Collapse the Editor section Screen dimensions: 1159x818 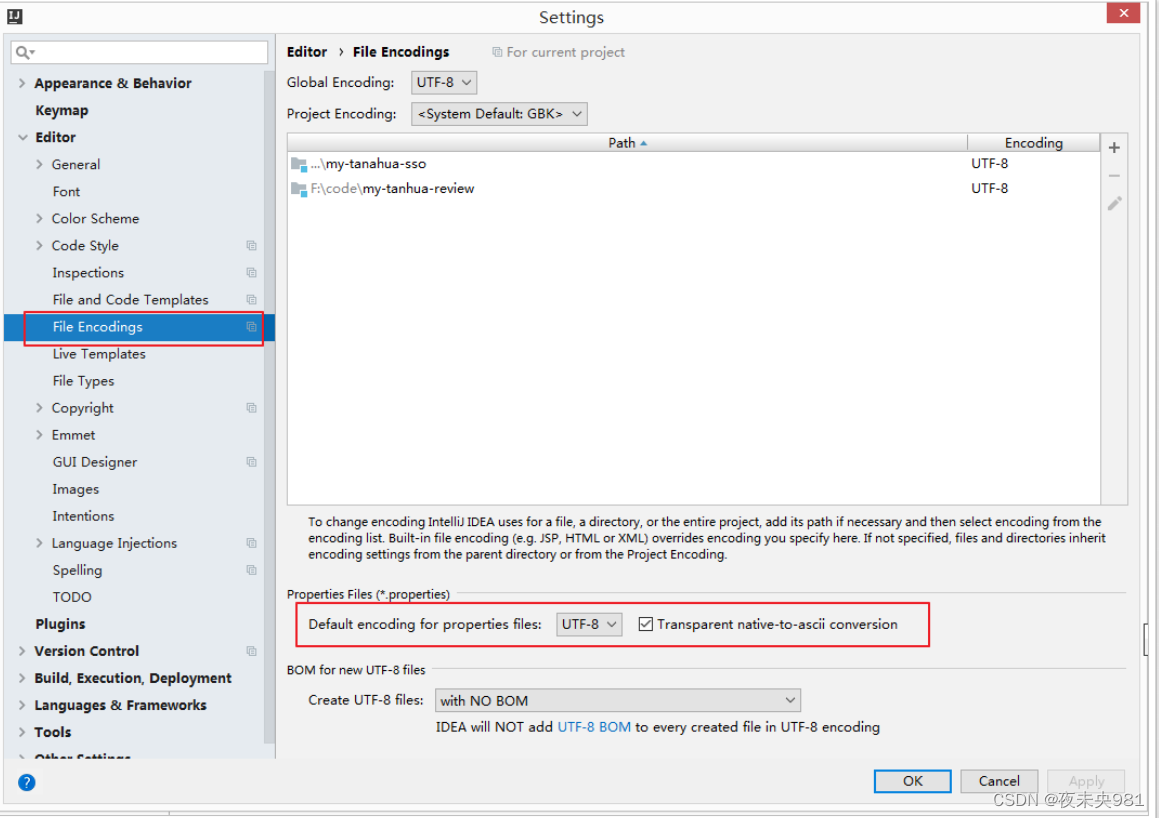click(22, 137)
